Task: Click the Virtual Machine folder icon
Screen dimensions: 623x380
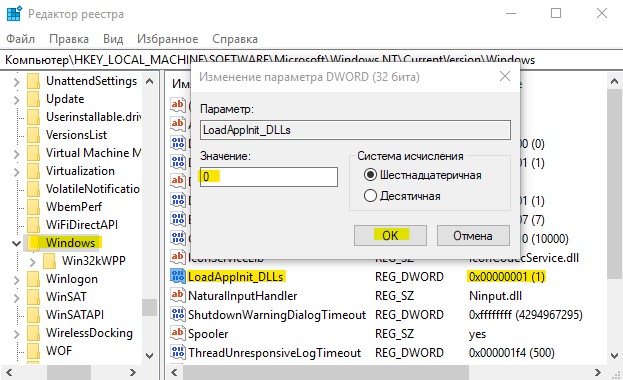Action: [x=33, y=153]
